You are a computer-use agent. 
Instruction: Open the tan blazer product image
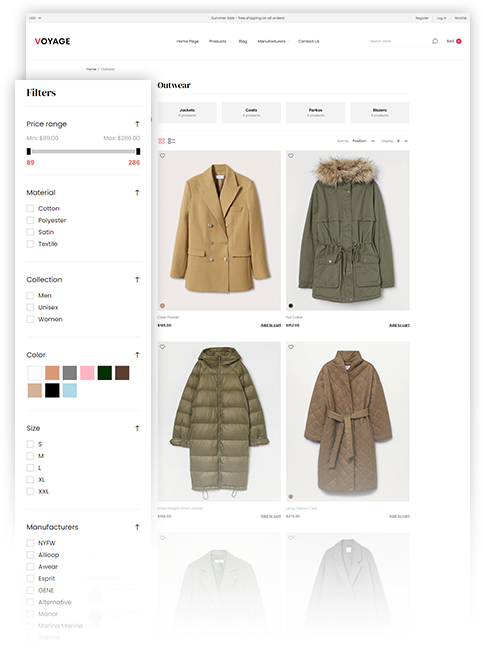pos(219,231)
